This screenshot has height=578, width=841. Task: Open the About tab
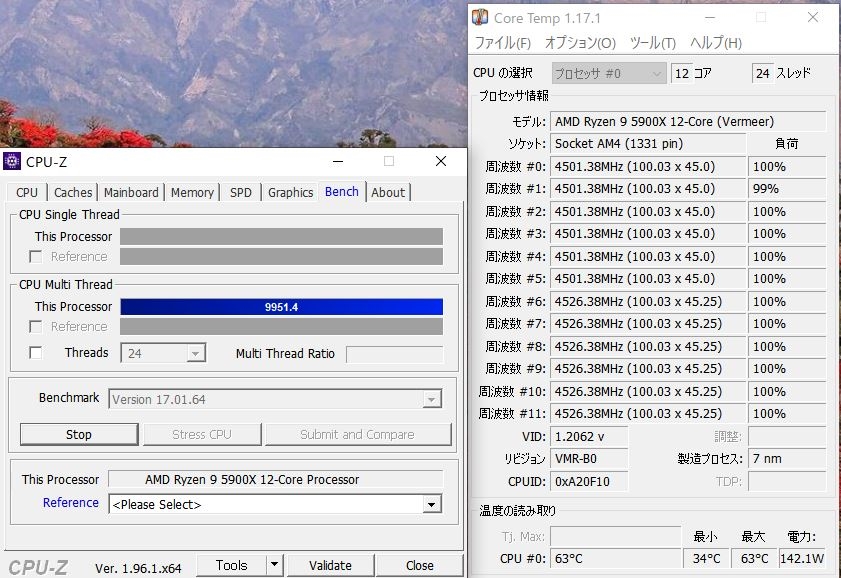point(388,192)
